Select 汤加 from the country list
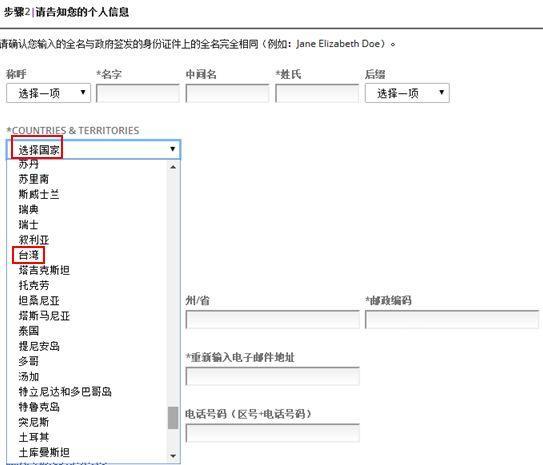Screen dimensions: 543x465 [x=28, y=377]
